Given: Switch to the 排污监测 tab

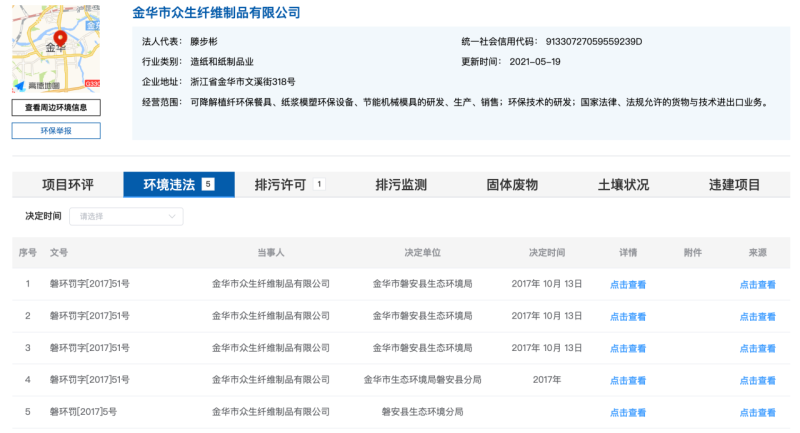Looking at the screenshot, I should [401, 185].
